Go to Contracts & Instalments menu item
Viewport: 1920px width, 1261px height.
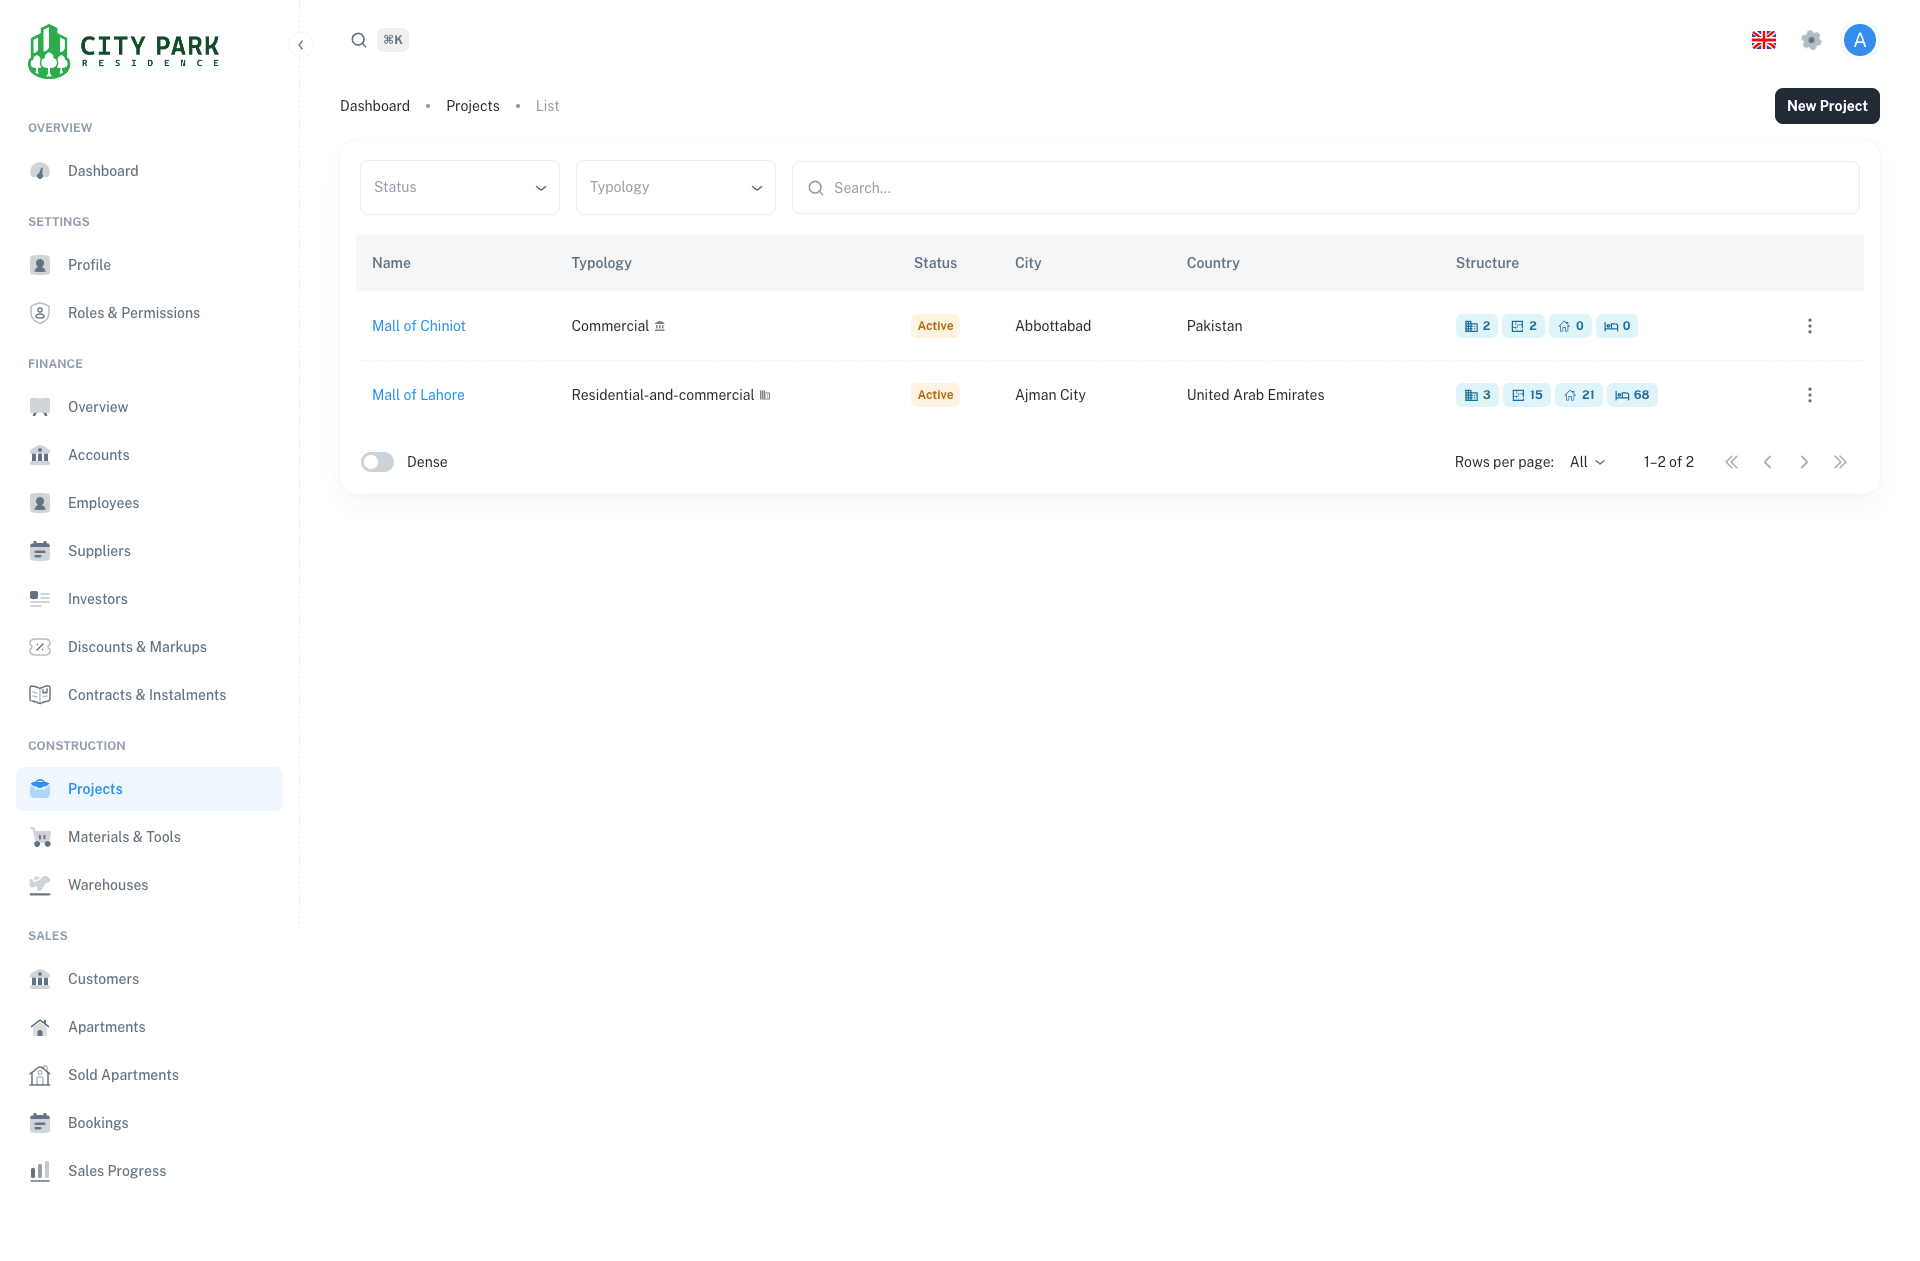coord(146,695)
